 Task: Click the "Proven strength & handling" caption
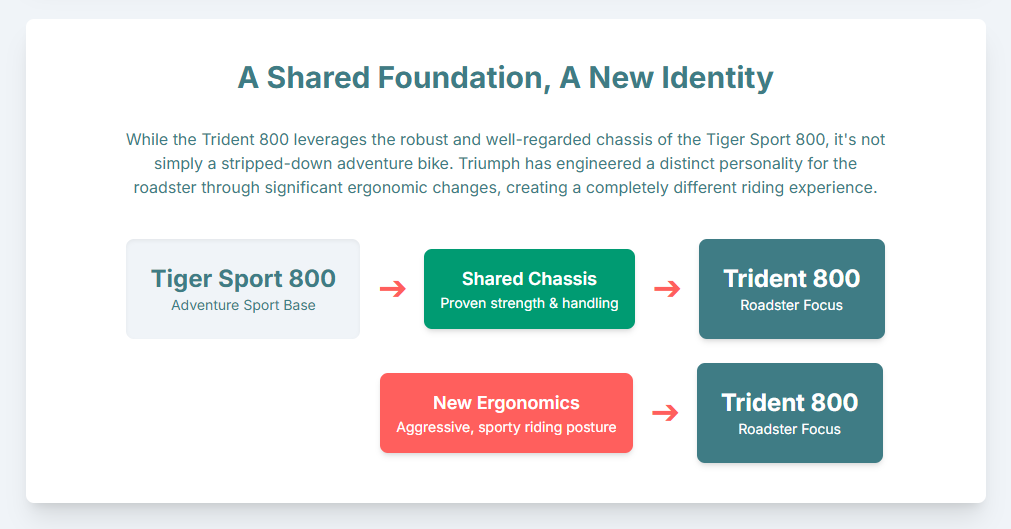point(529,303)
